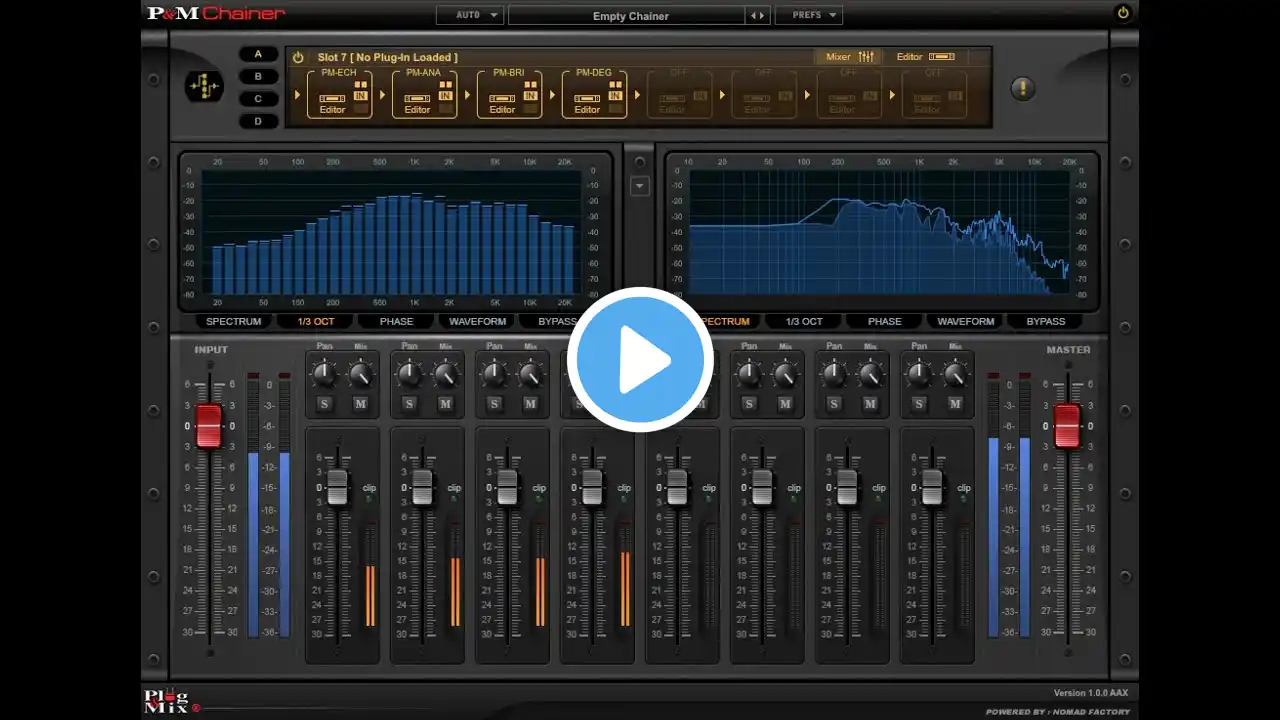Mute the second mixer channel

[446, 404]
